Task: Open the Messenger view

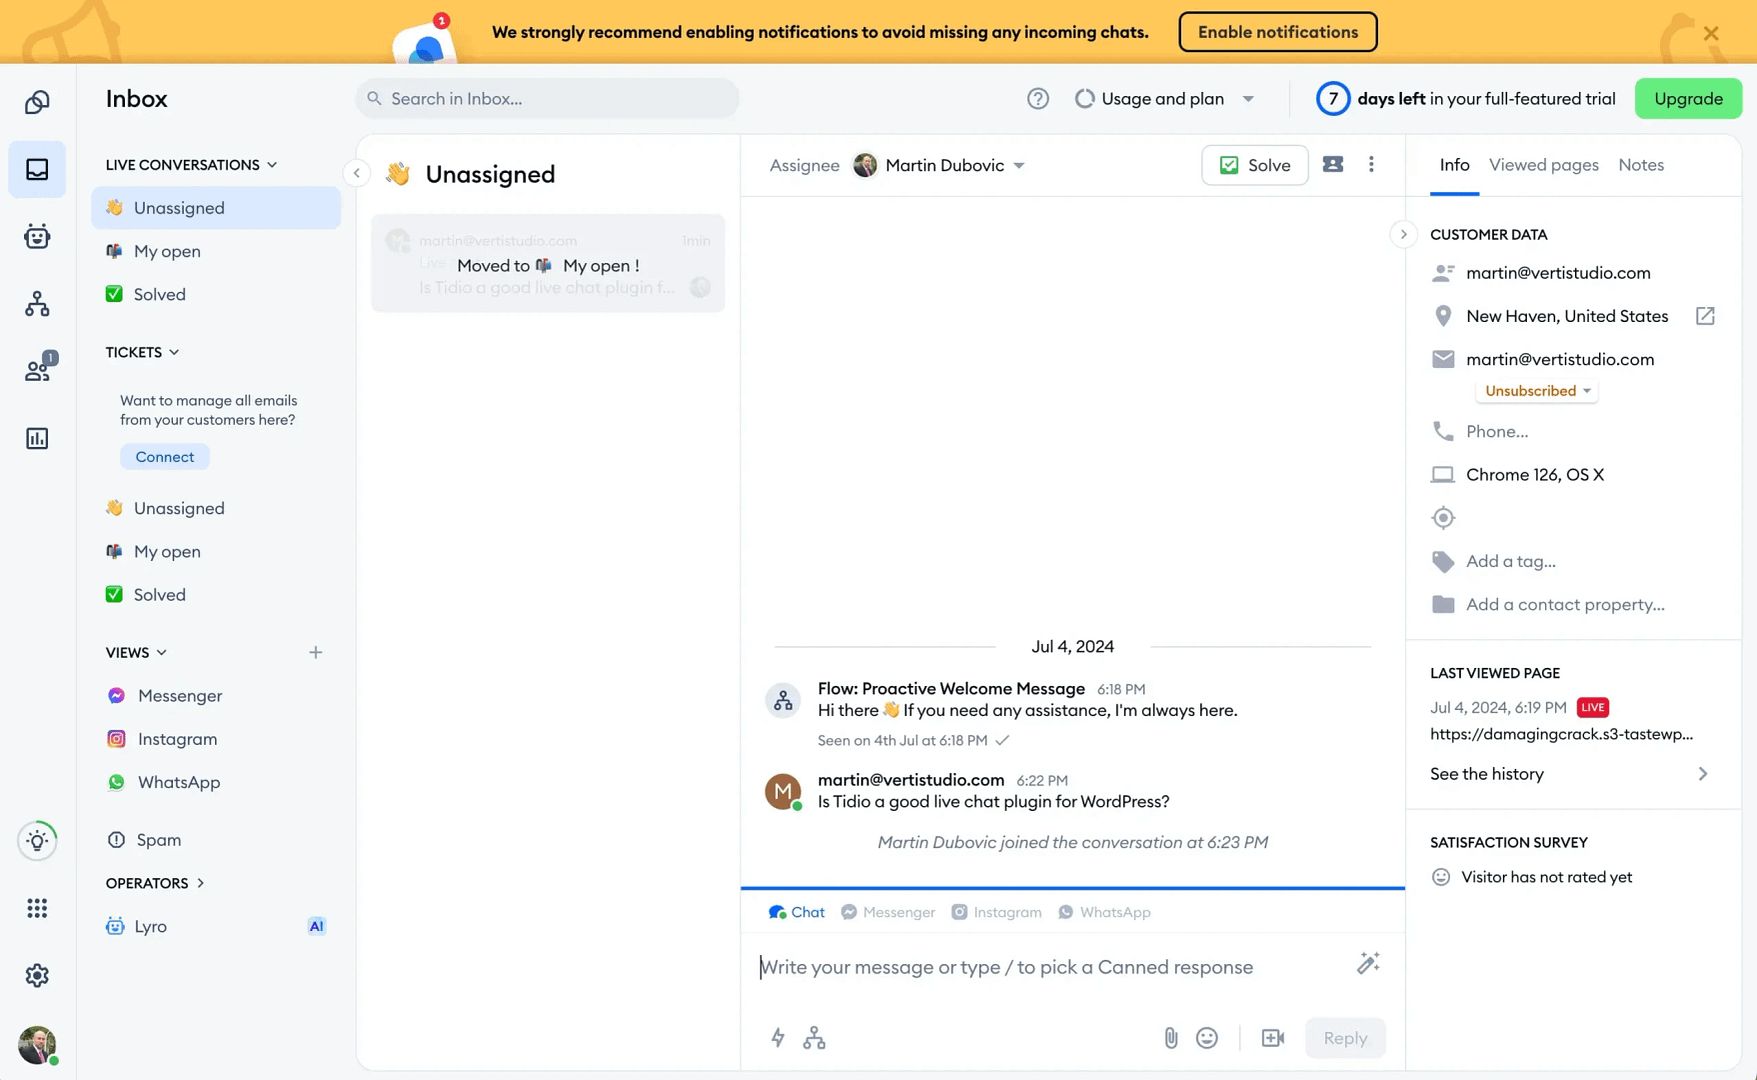Action: click(x=216, y=696)
